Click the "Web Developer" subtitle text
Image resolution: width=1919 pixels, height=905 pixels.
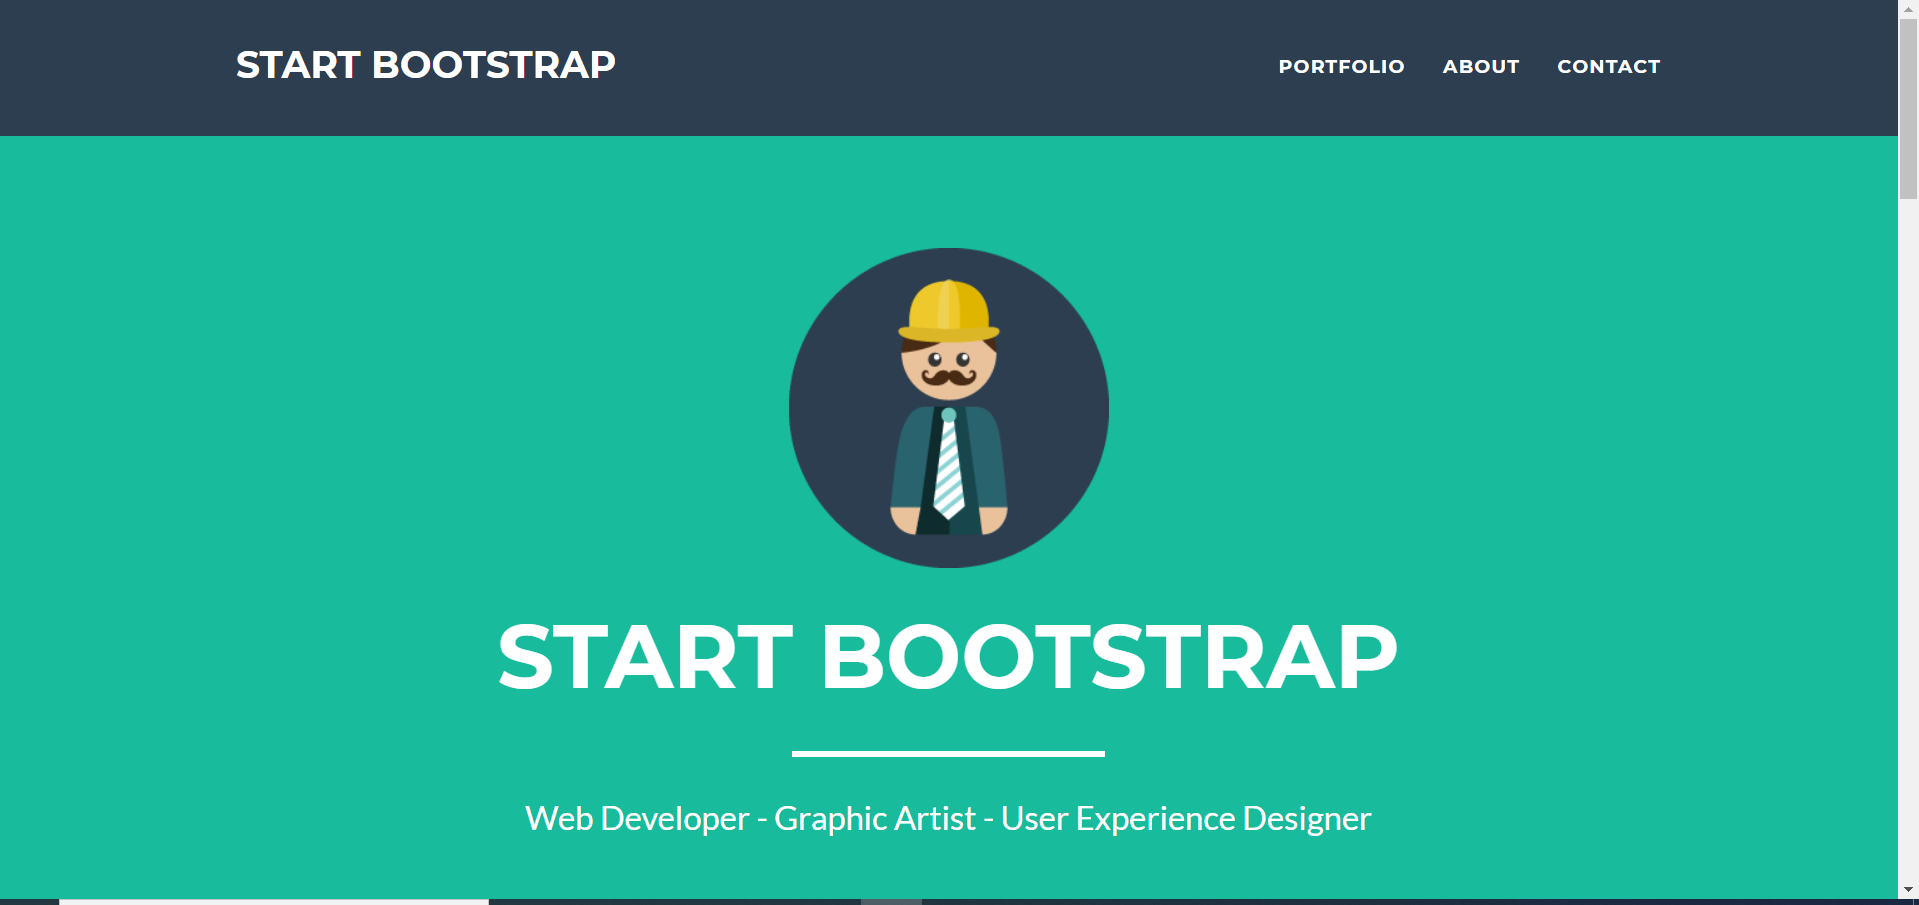(x=637, y=819)
